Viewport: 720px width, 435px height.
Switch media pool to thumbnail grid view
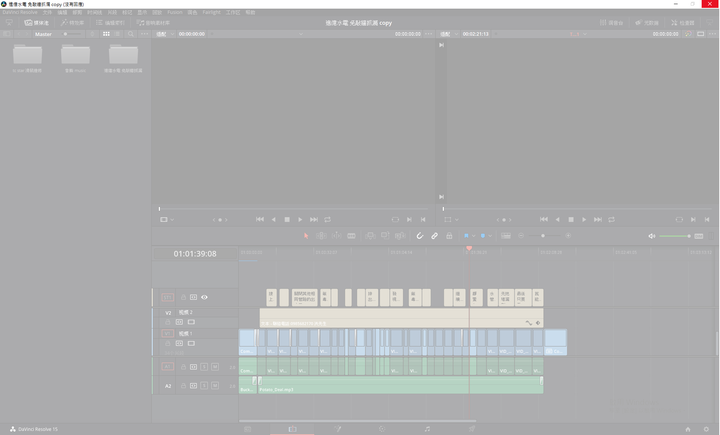pyautogui.click(x=106, y=34)
